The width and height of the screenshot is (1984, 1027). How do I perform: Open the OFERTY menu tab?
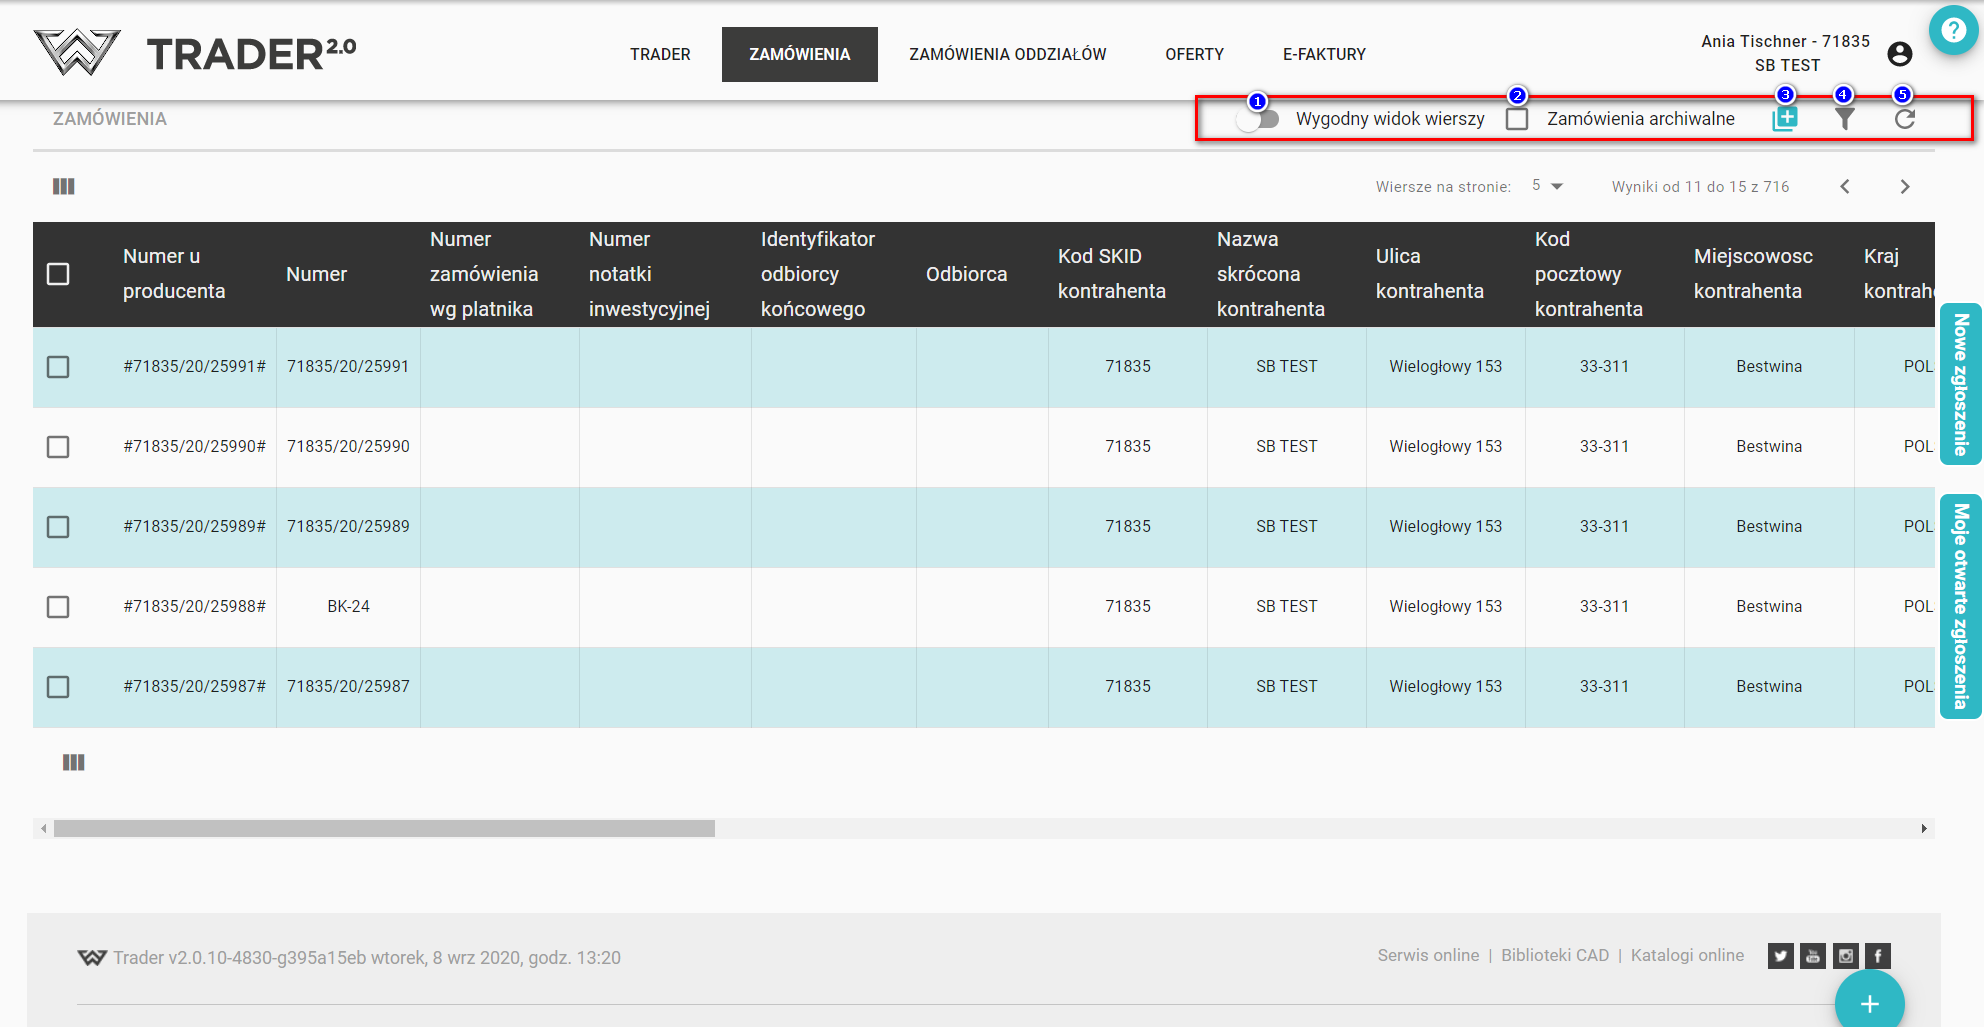(x=1194, y=54)
